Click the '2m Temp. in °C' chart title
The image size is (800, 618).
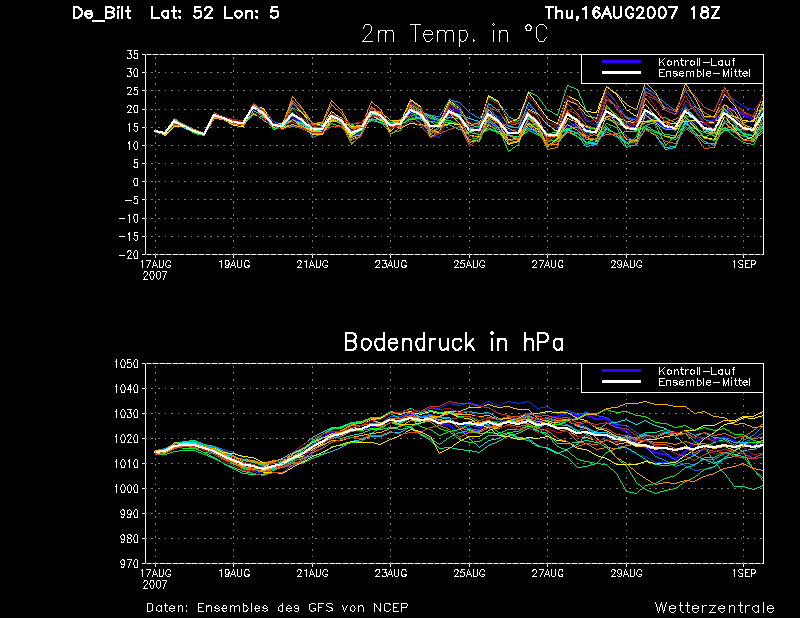tap(454, 34)
